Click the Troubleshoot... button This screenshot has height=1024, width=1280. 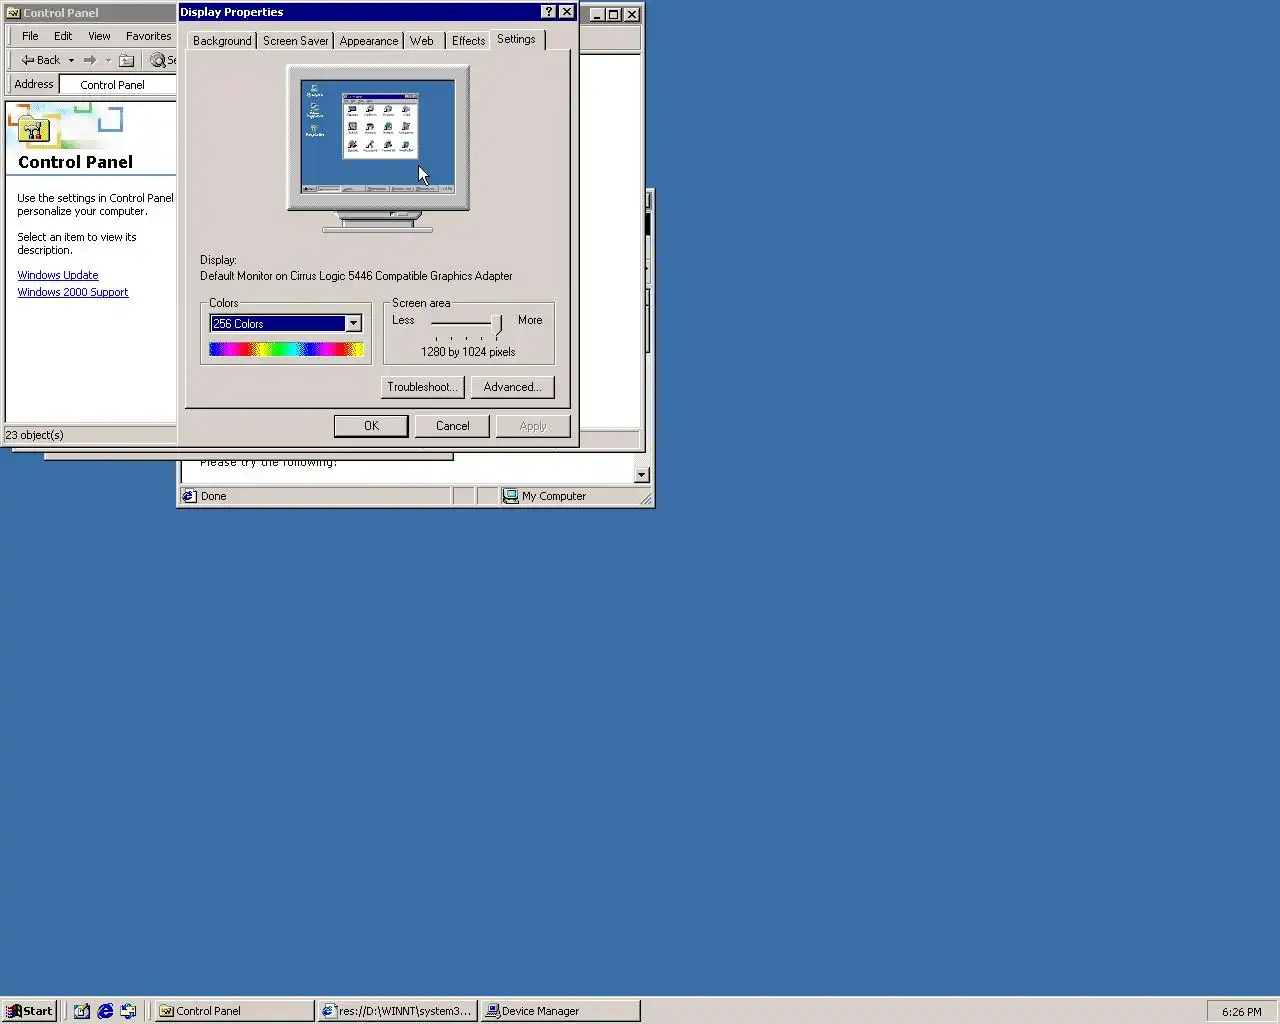[x=423, y=387]
